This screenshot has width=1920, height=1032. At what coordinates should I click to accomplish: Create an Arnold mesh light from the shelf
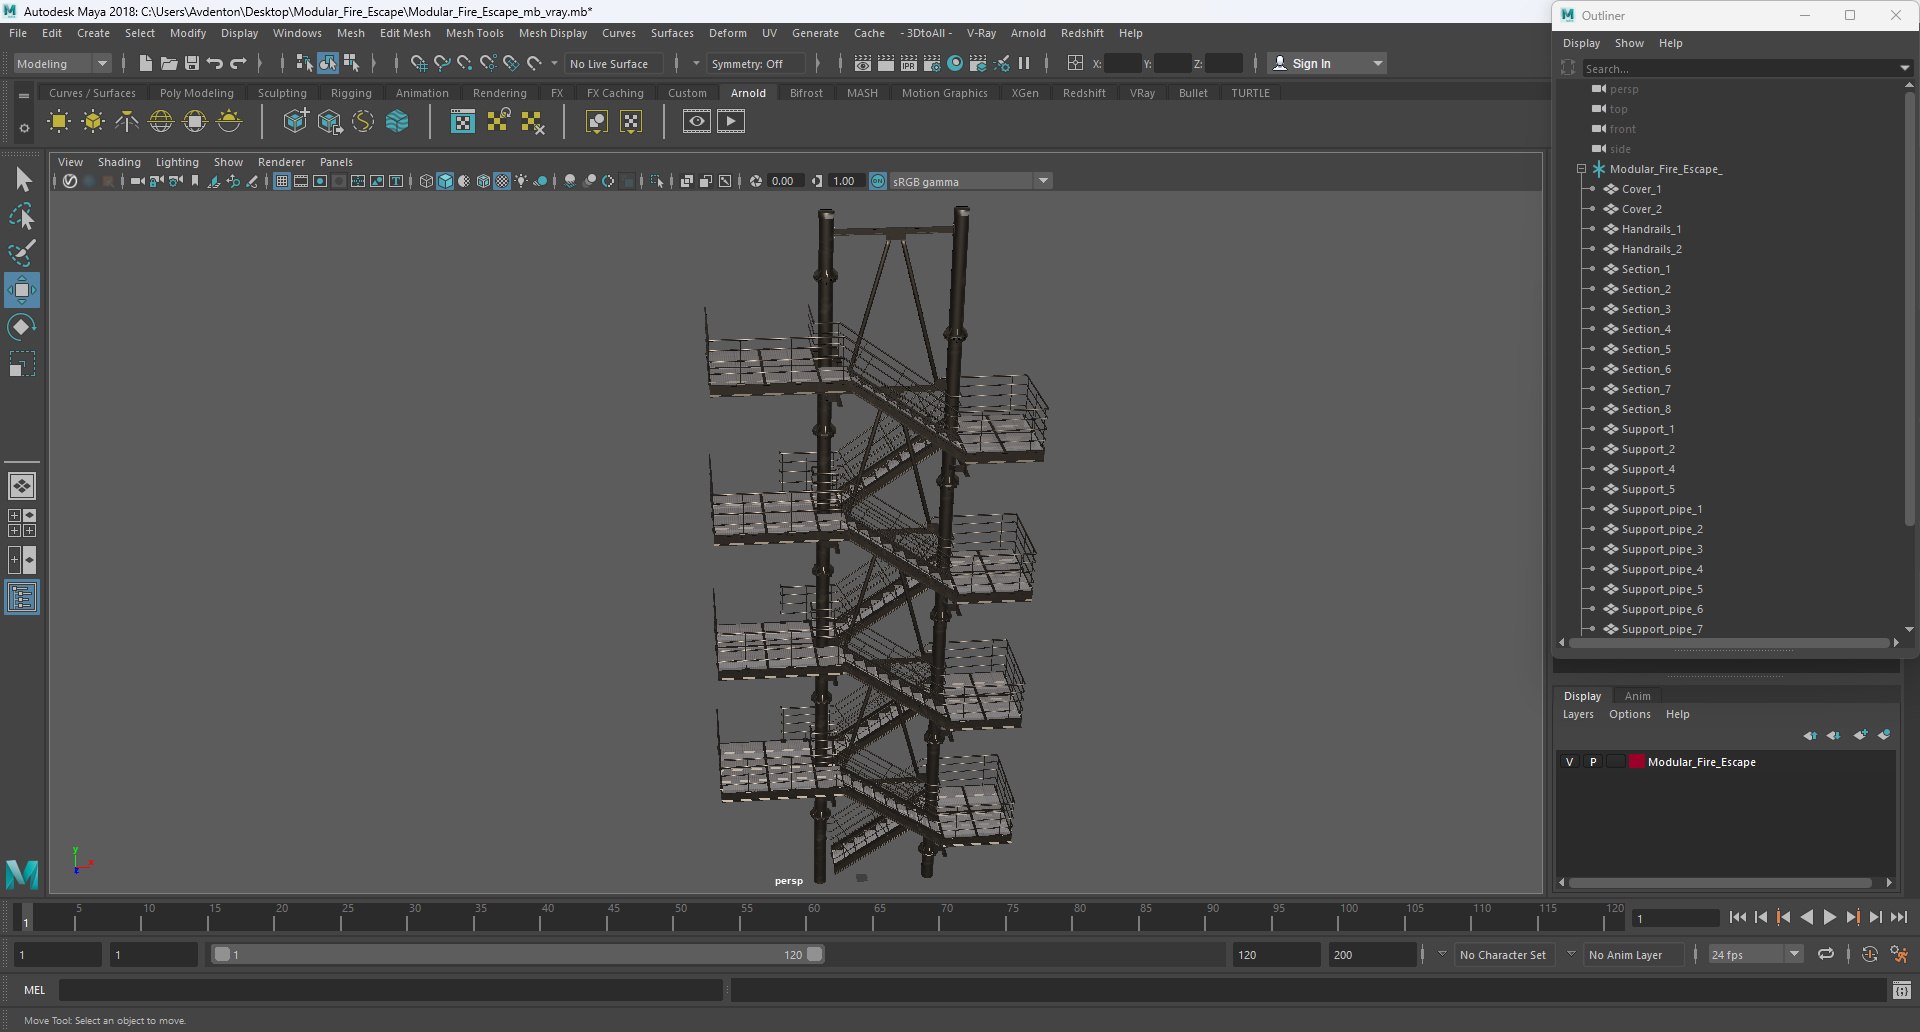93,122
